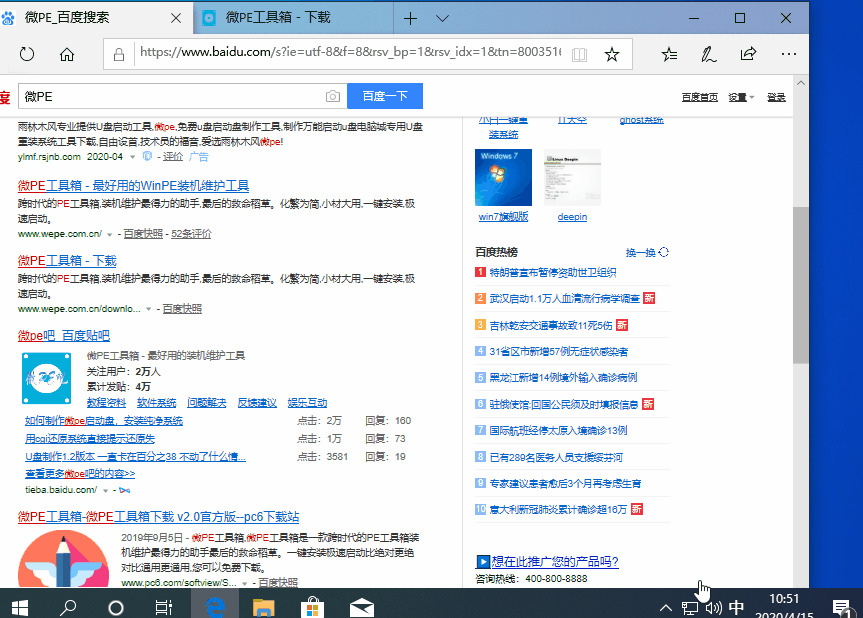Search by image camera icon in search box
863x618 pixels.
tap(332, 95)
